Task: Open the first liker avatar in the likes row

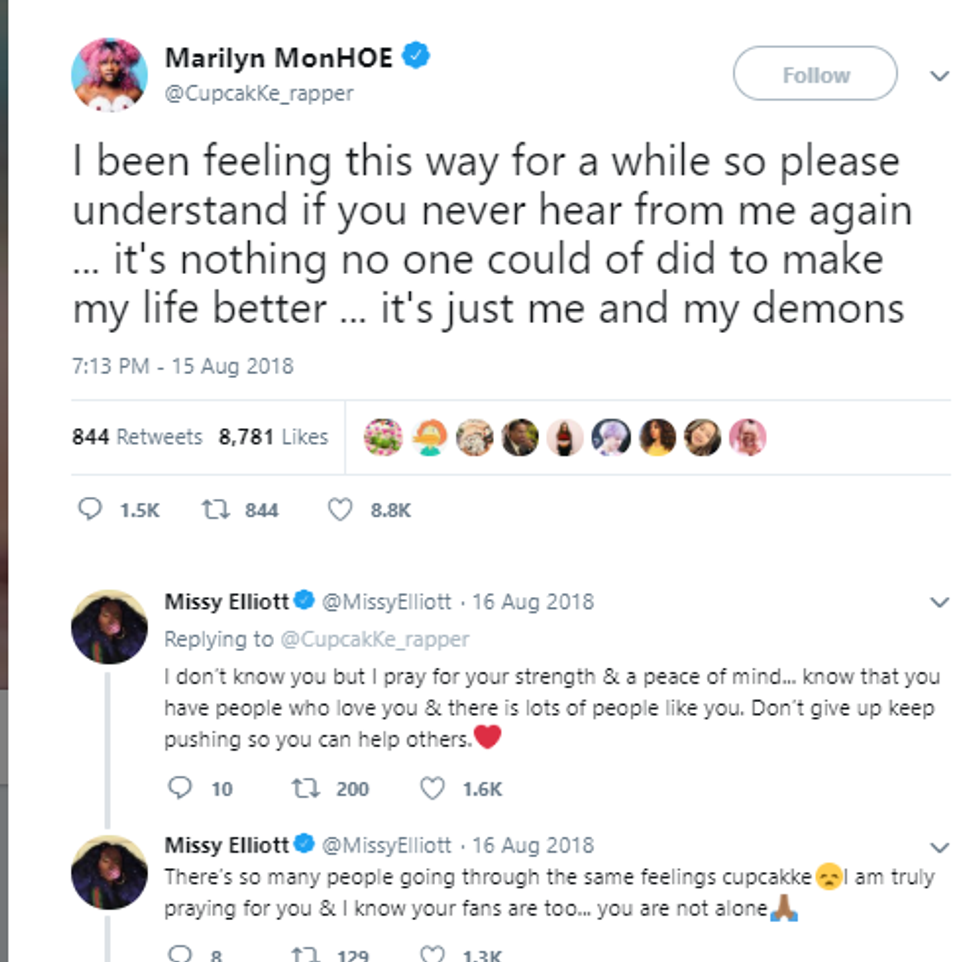Action: pyautogui.click(x=383, y=437)
